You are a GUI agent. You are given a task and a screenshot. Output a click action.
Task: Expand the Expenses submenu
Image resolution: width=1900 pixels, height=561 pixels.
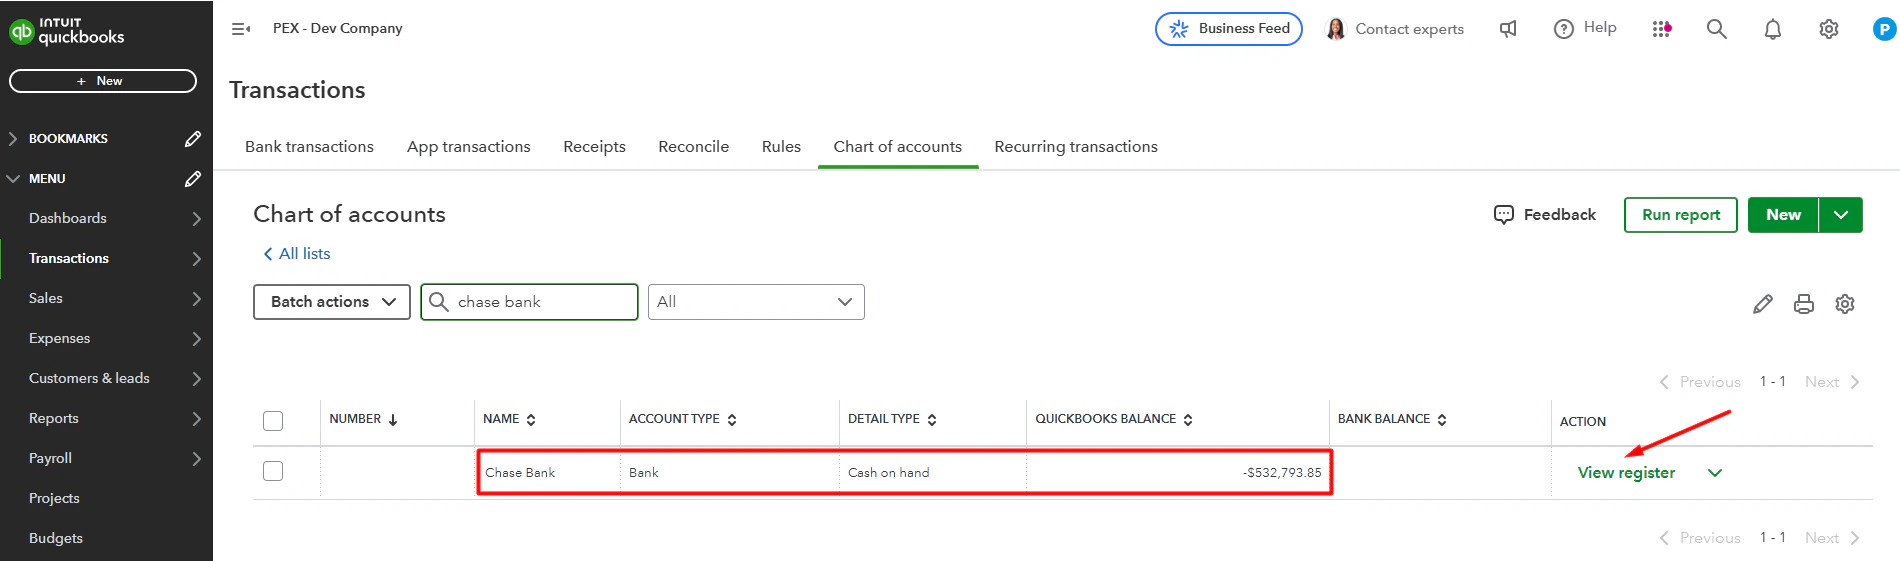pos(197,339)
